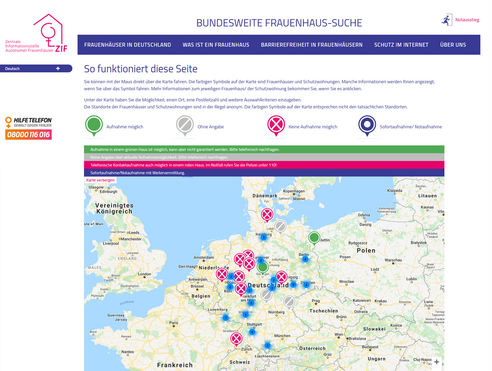
Task: Select grey marker northeast of Hamburg
Action: (x=280, y=226)
